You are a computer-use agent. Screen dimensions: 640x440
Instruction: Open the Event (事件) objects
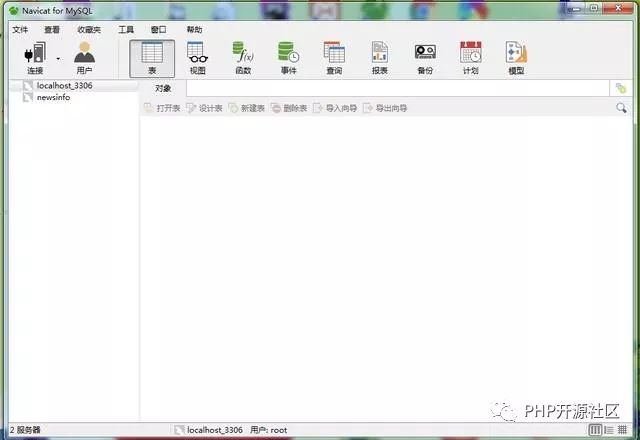[x=289, y=58]
